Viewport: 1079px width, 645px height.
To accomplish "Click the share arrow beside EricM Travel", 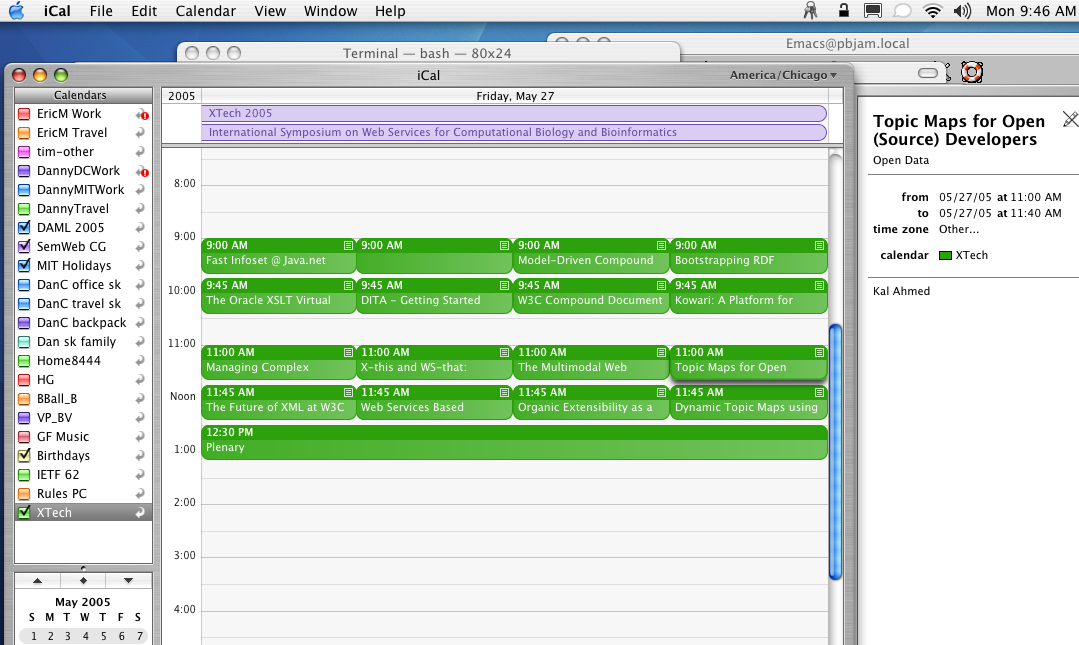I will 140,133.
